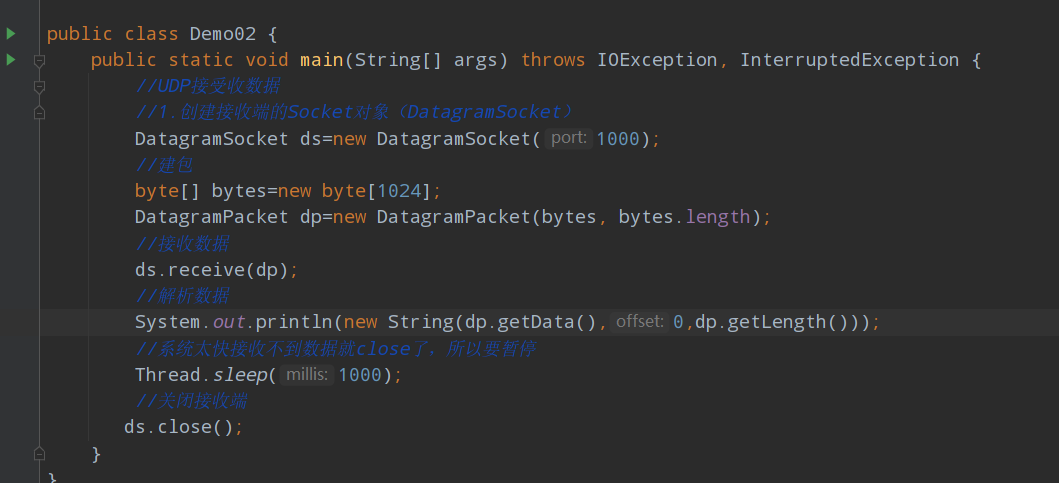Collapse the main method fold marker
The height and width of the screenshot is (483, 1059).
(x=39, y=60)
